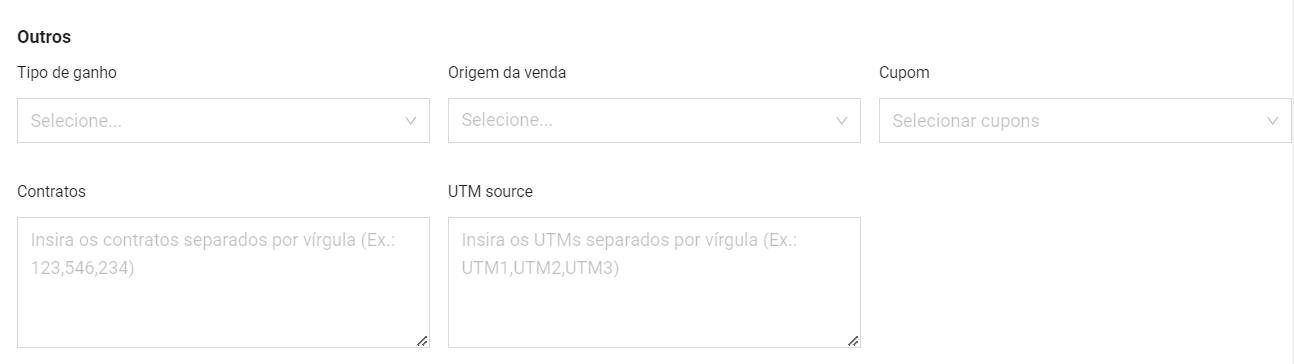Click resize handle of UTM source textarea
This screenshot has width=1294, height=364.
(853, 341)
